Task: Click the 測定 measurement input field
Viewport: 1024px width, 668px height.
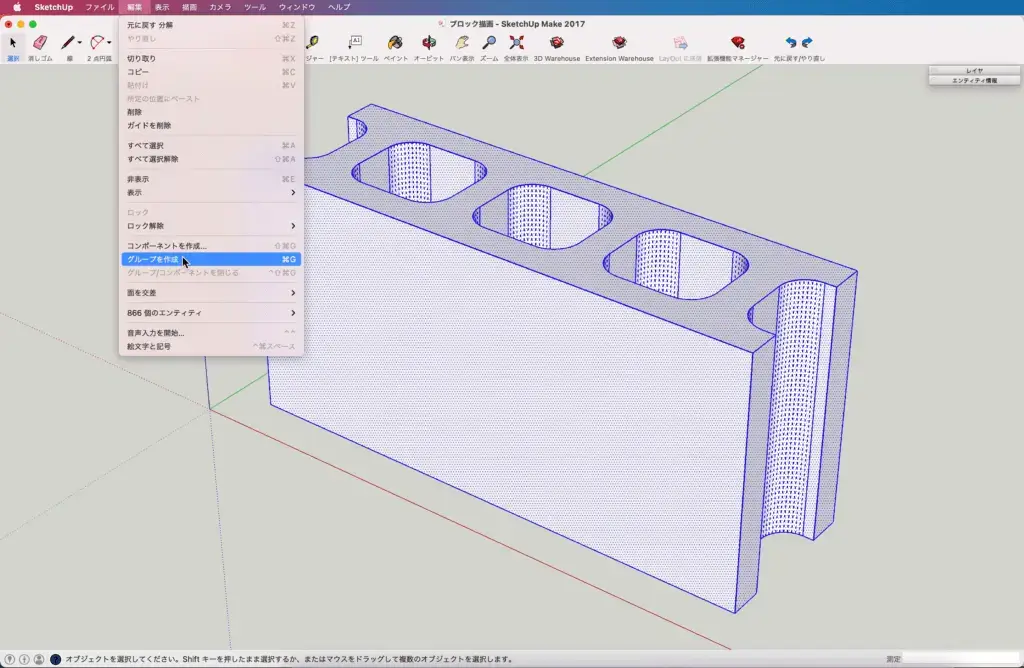Action: (960, 659)
